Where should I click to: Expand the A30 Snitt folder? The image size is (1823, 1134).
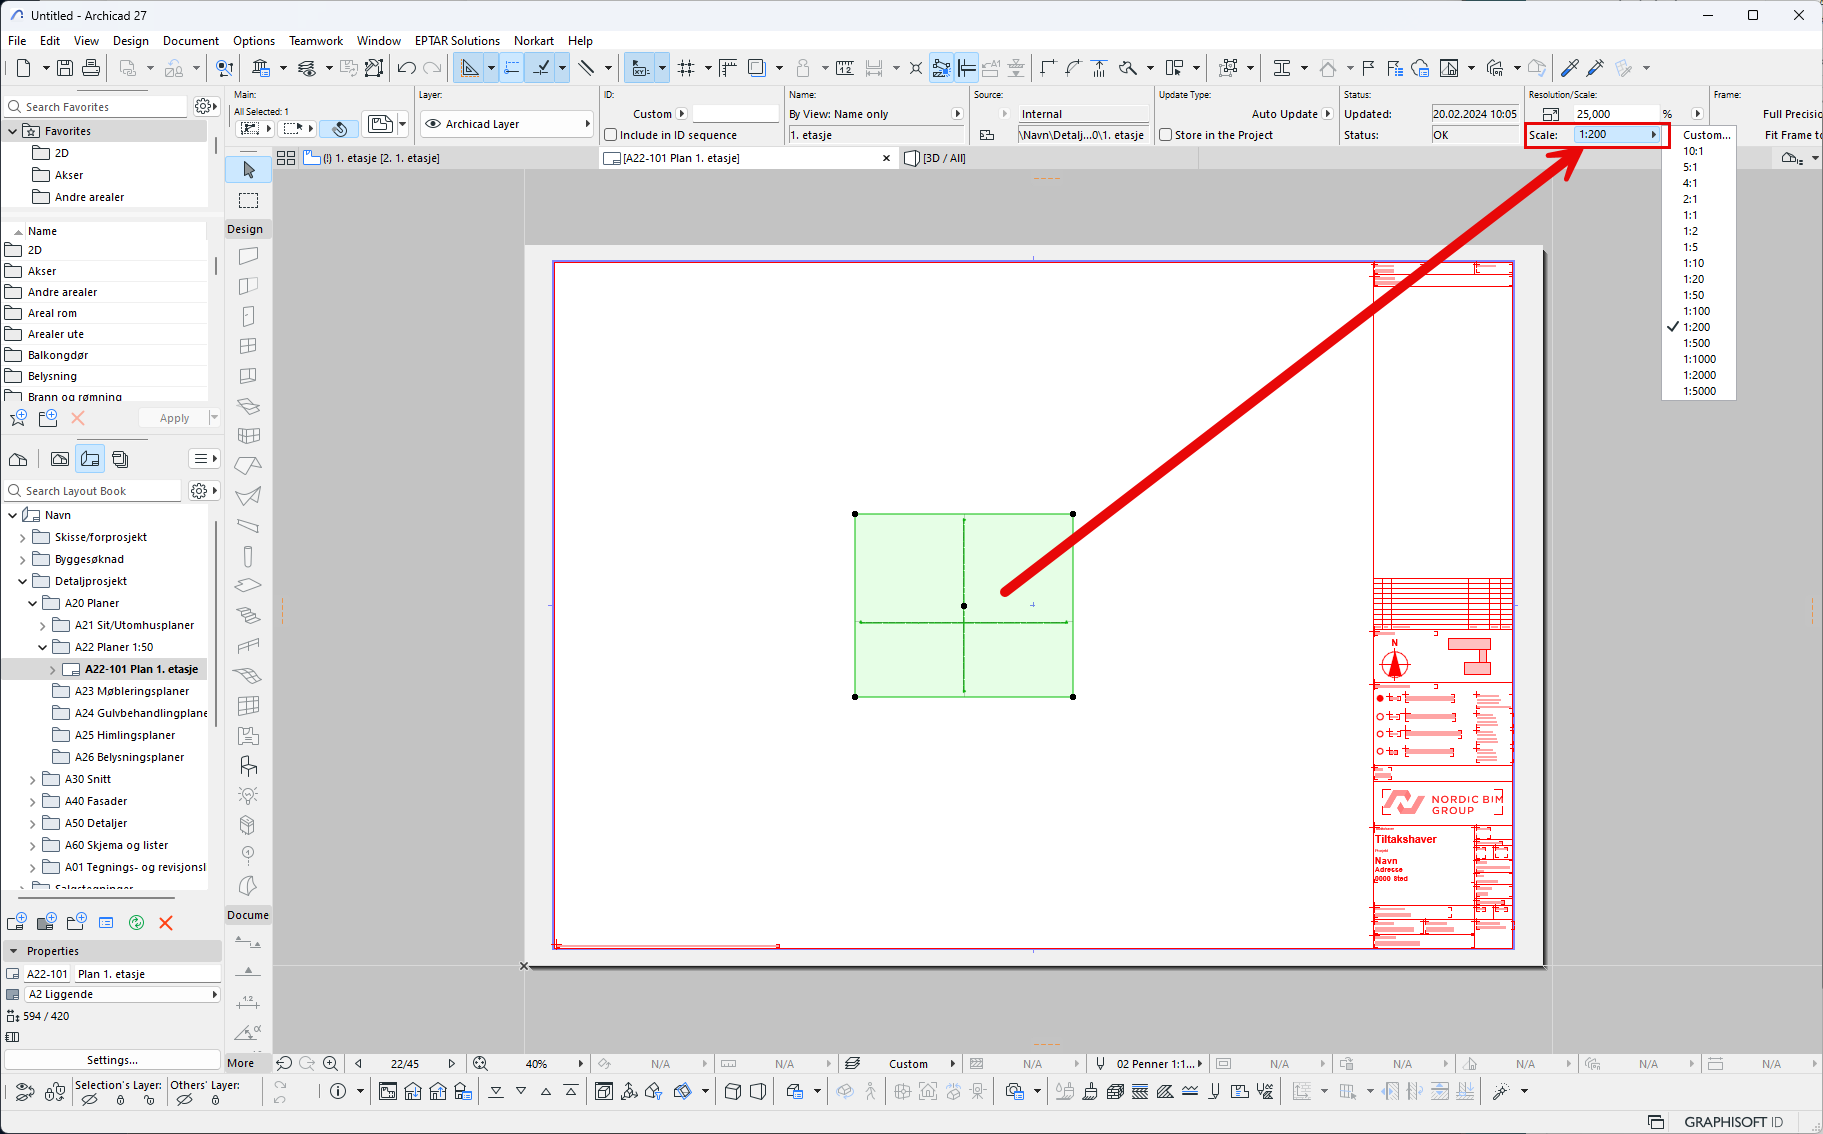click(x=33, y=780)
